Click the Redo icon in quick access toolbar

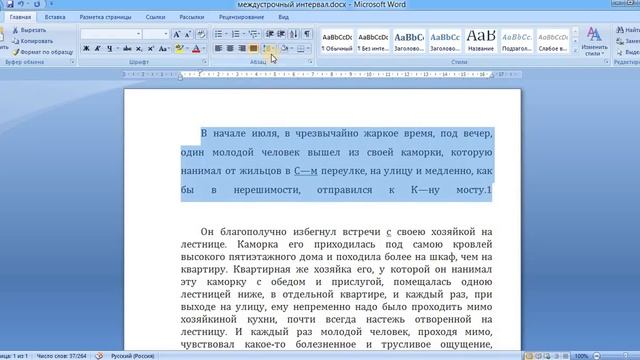37,4
